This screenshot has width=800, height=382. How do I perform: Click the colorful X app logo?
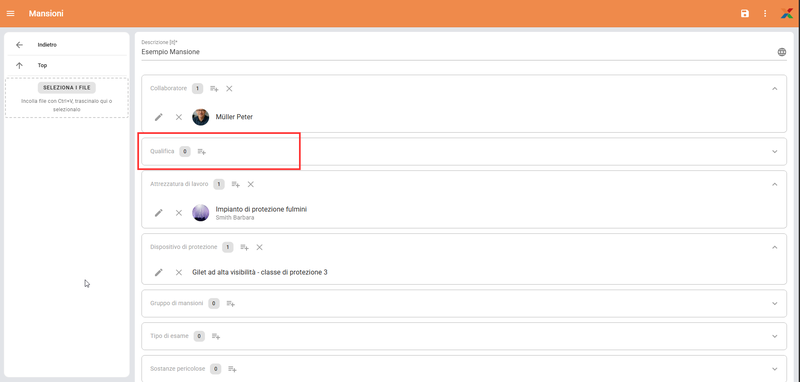click(786, 14)
